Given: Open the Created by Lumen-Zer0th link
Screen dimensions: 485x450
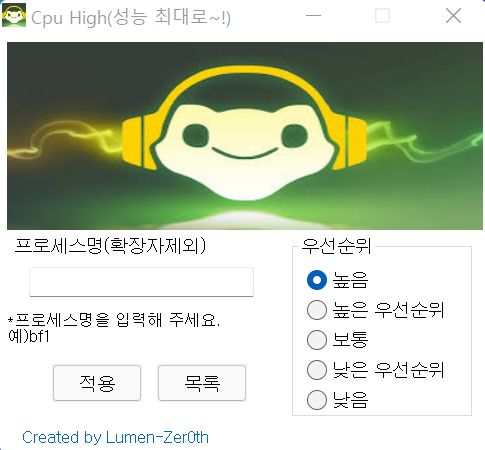Looking at the screenshot, I should click(x=115, y=437).
